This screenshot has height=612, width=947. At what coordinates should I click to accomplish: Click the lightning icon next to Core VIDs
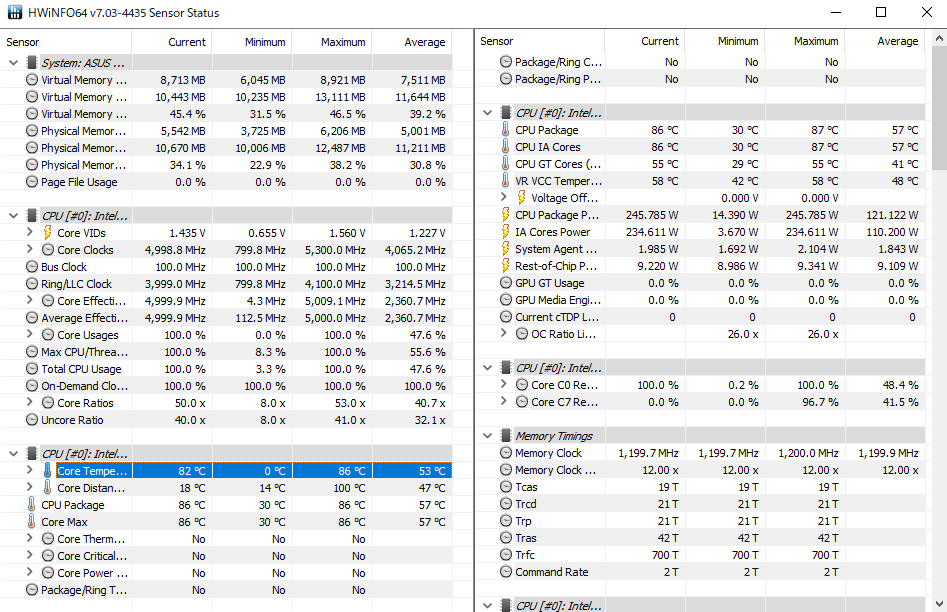click(47, 233)
